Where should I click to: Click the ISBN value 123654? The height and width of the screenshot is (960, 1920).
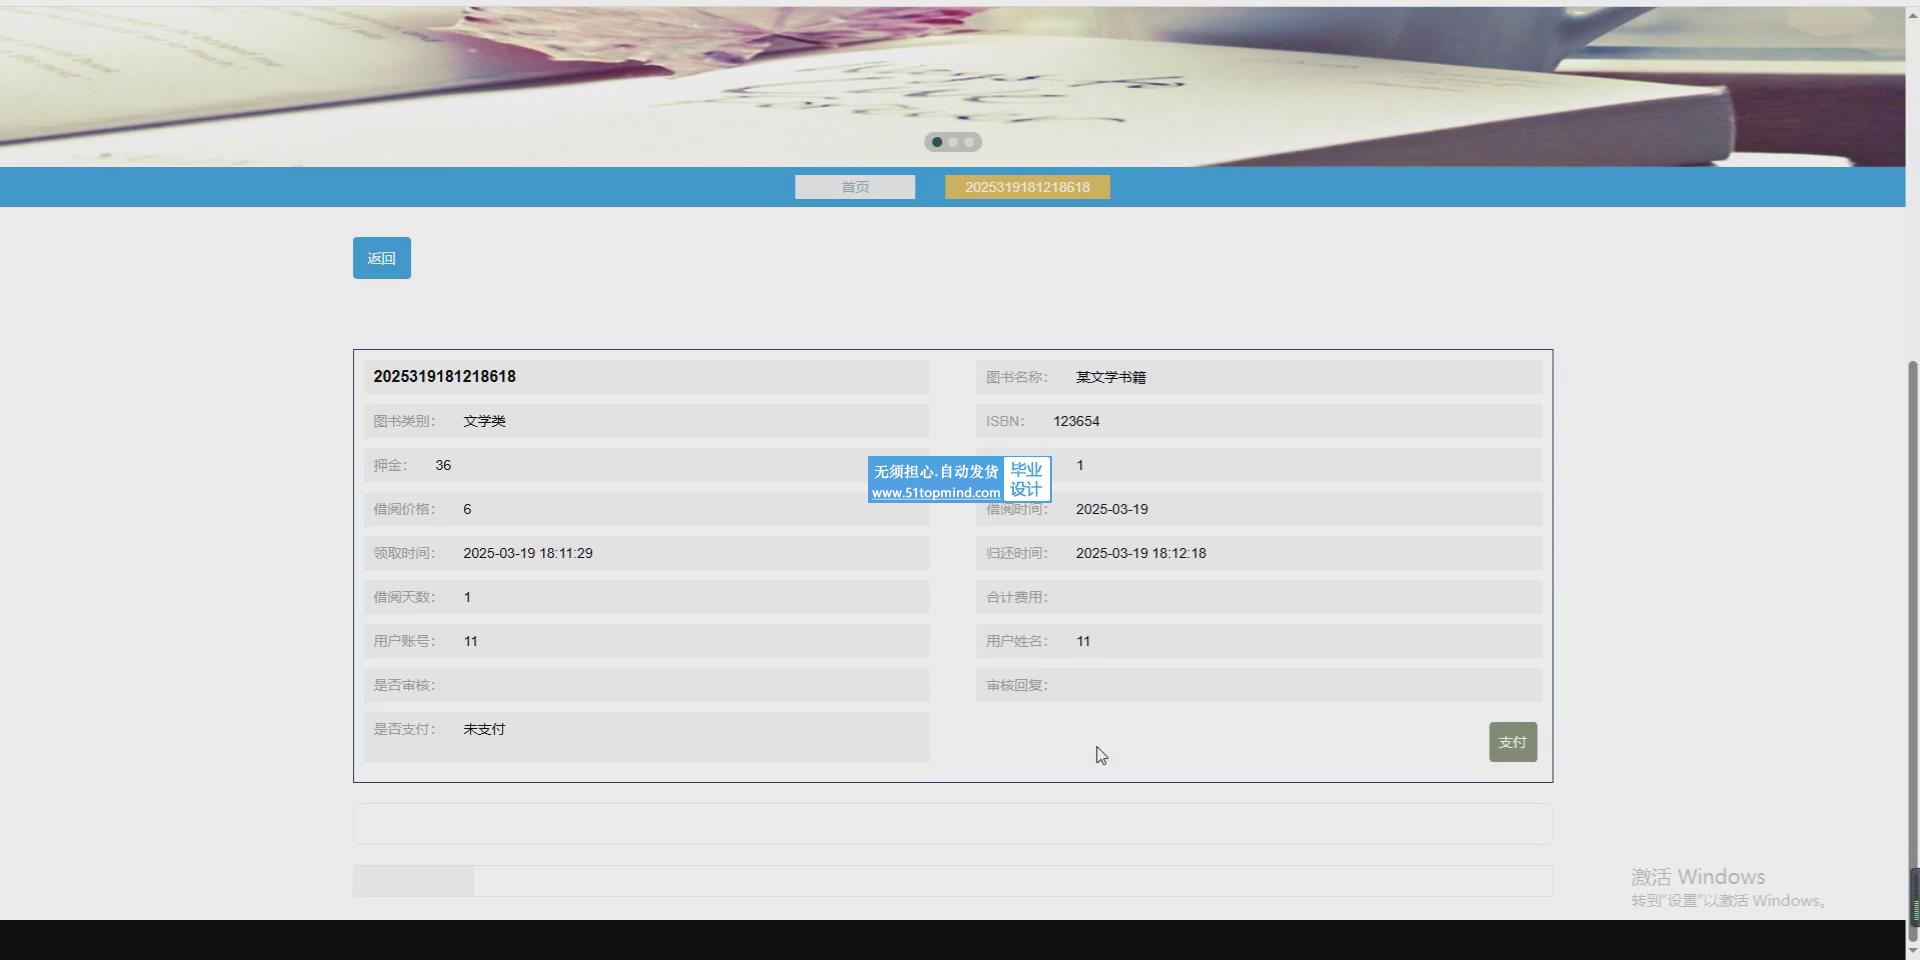pos(1076,421)
